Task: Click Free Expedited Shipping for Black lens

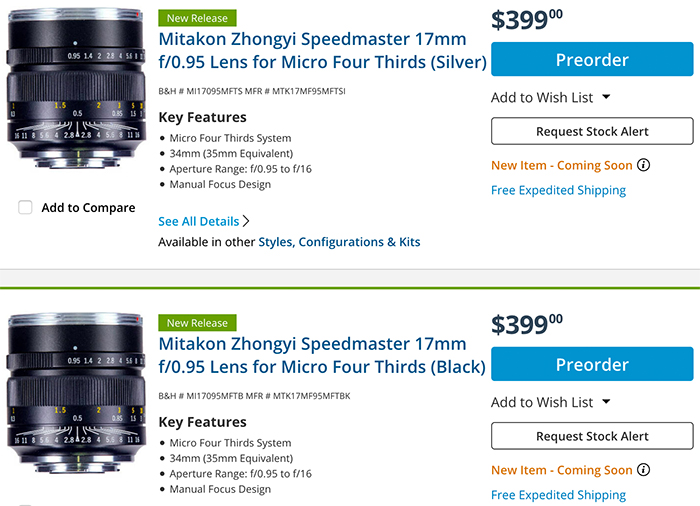Action: pos(558,495)
